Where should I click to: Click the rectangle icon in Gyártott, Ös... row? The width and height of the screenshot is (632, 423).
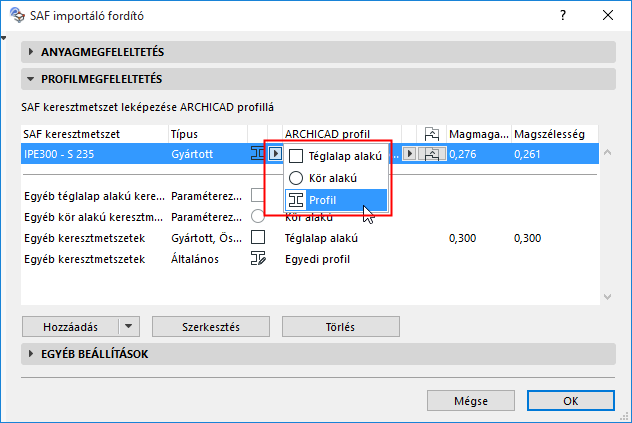pyautogui.click(x=258, y=238)
